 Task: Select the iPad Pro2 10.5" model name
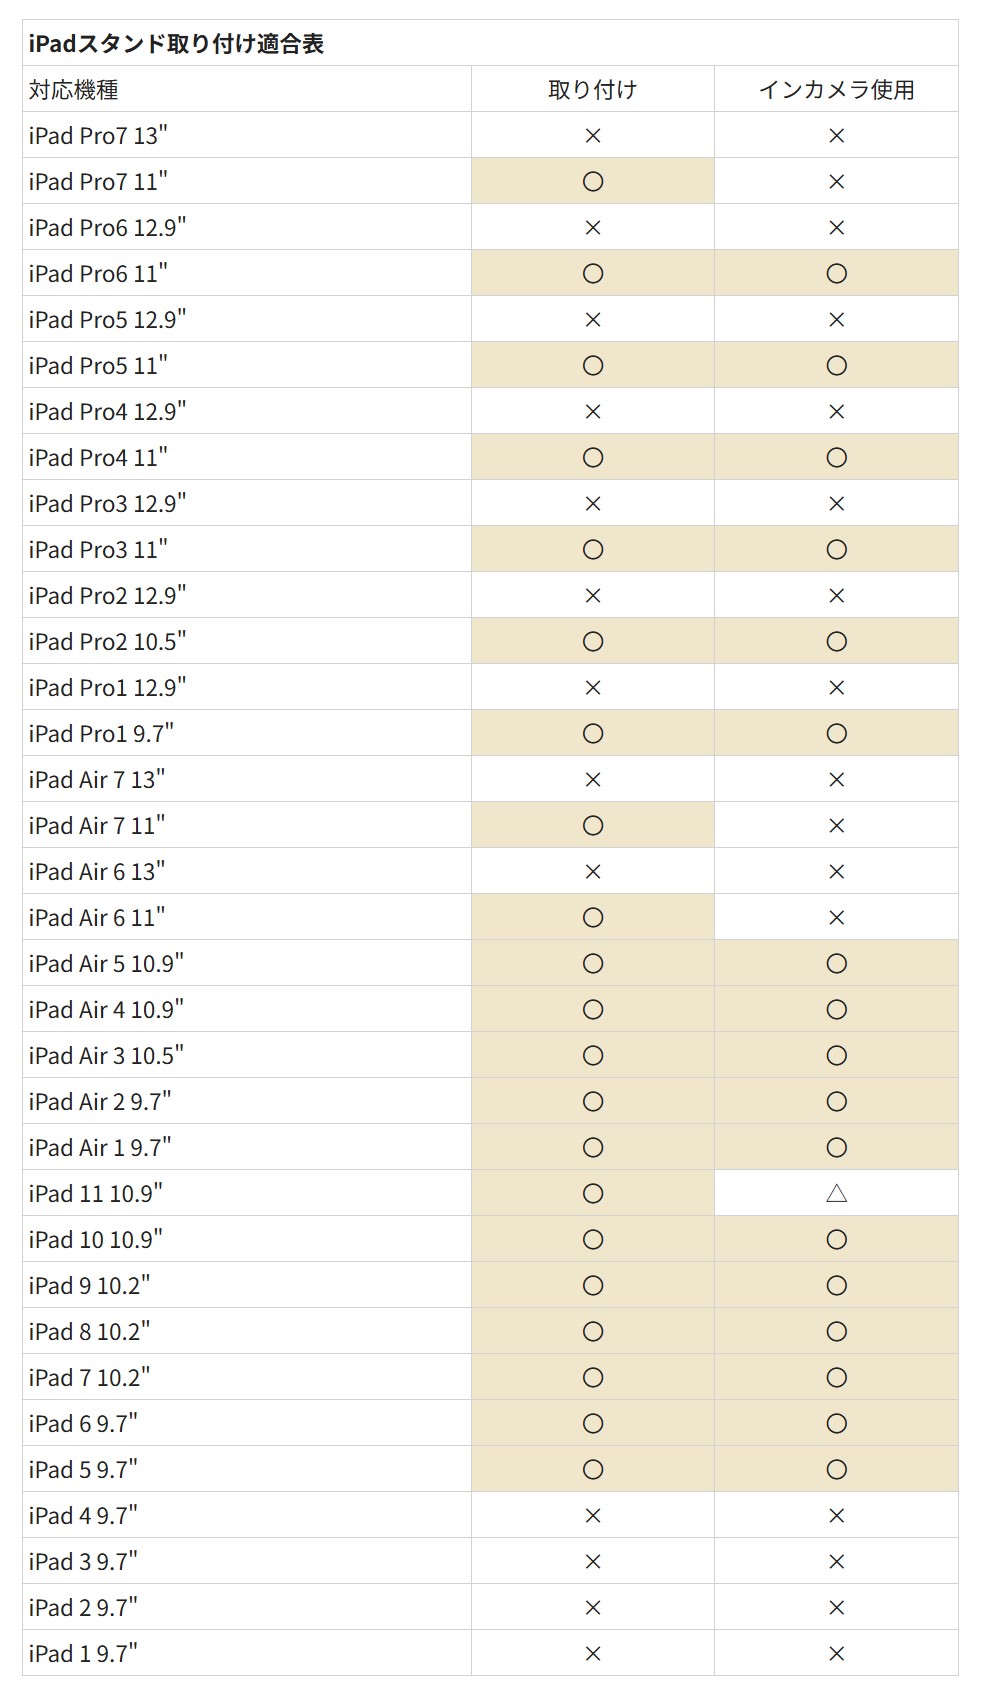[x=107, y=641]
